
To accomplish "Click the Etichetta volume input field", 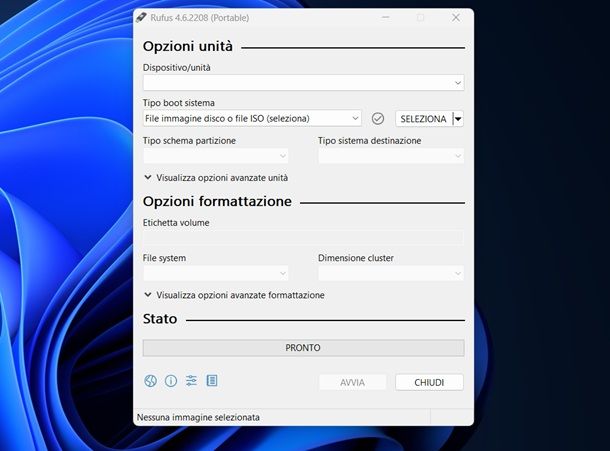I will [x=303, y=238].
